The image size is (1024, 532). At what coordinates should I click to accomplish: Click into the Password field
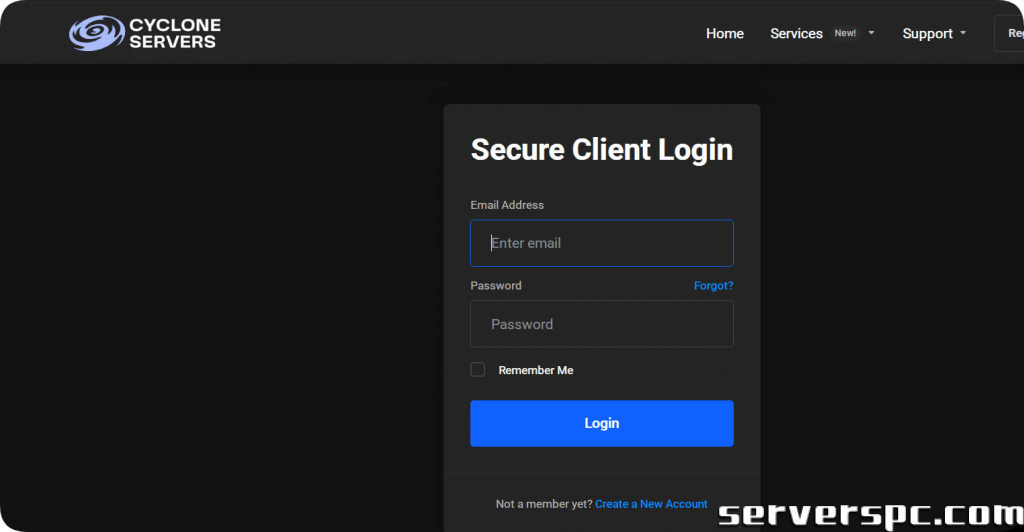601,324
